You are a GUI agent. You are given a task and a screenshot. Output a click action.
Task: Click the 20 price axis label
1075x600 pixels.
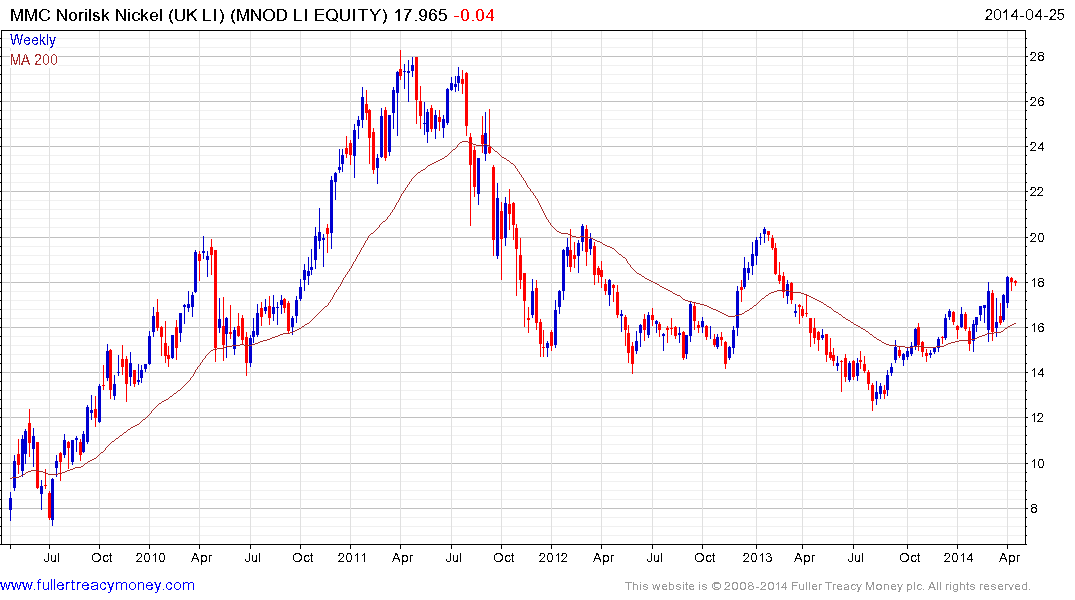click(x=1037, y=238)
